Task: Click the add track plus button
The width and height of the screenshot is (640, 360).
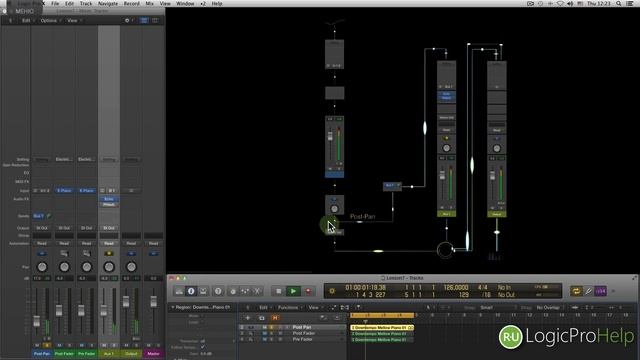Action: pyautogui.click(x=248, y=318)
